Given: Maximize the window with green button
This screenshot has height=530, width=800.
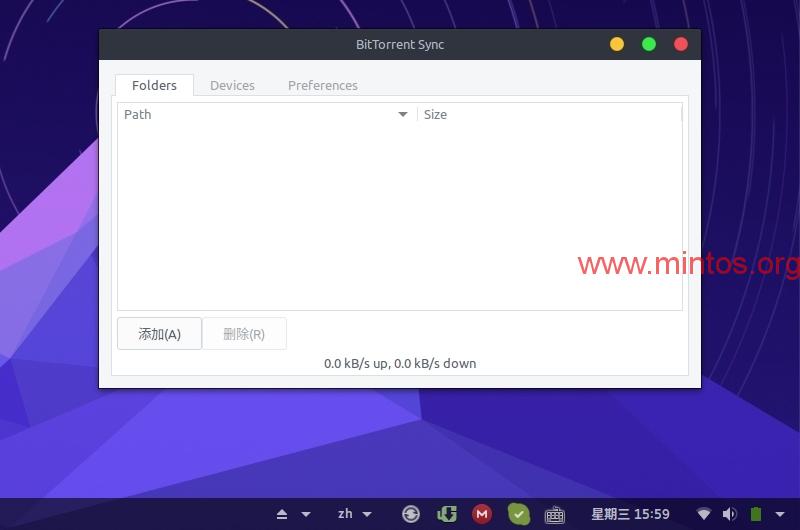Looking at the screenshot, I should [x=648, y=44].
